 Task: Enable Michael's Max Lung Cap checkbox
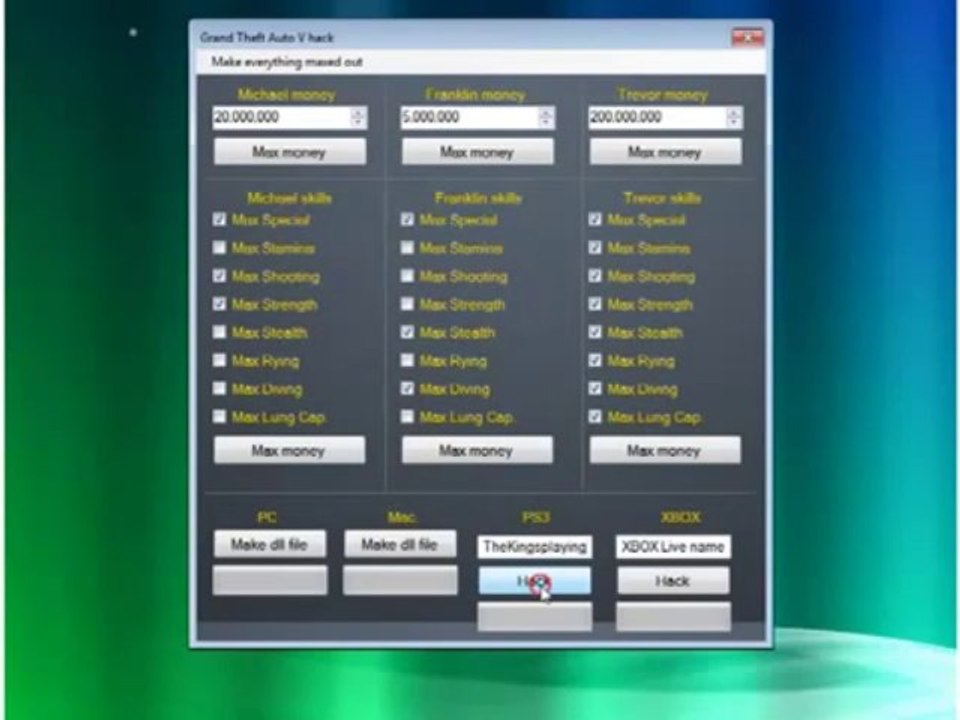[219, 416]
